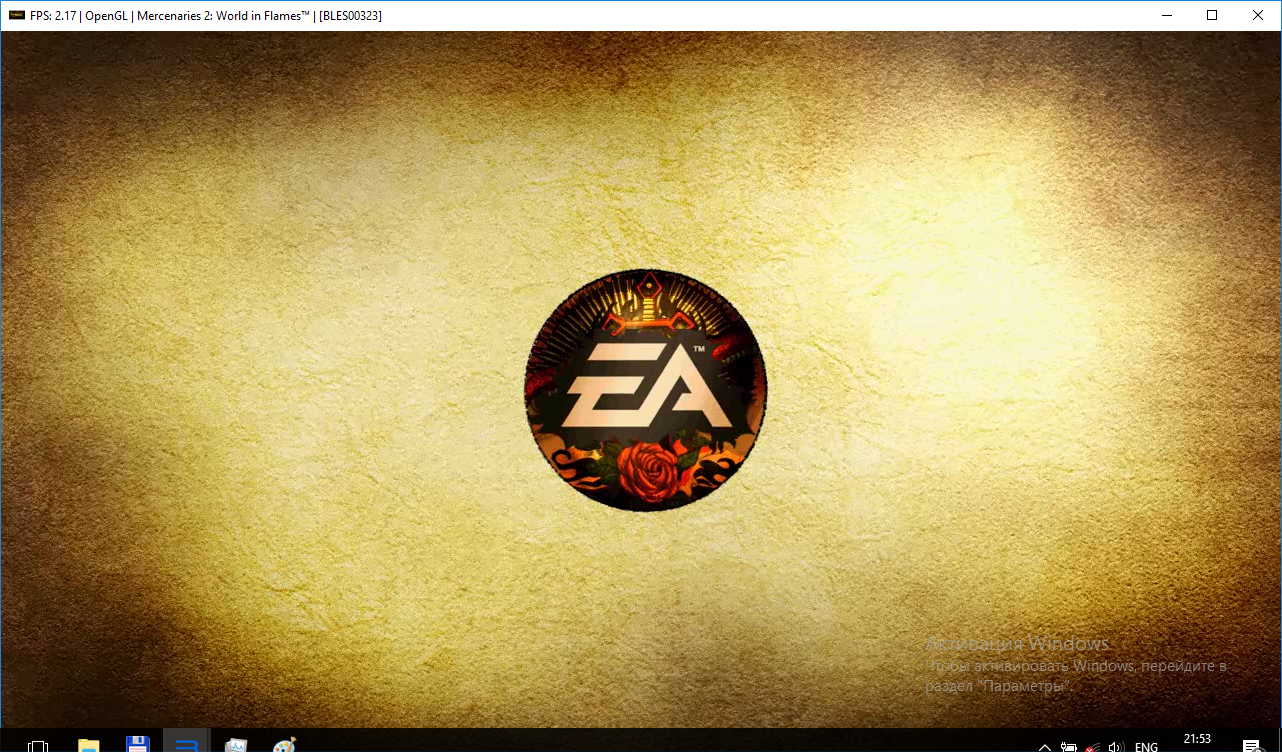
Task: Show hidden system tray icons
Action: (1045, 747)
